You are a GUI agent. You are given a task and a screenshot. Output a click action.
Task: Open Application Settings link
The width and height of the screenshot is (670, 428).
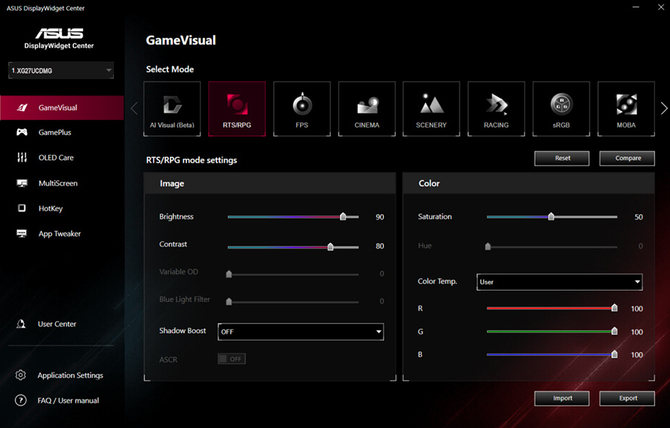click(x=71, y=375)
